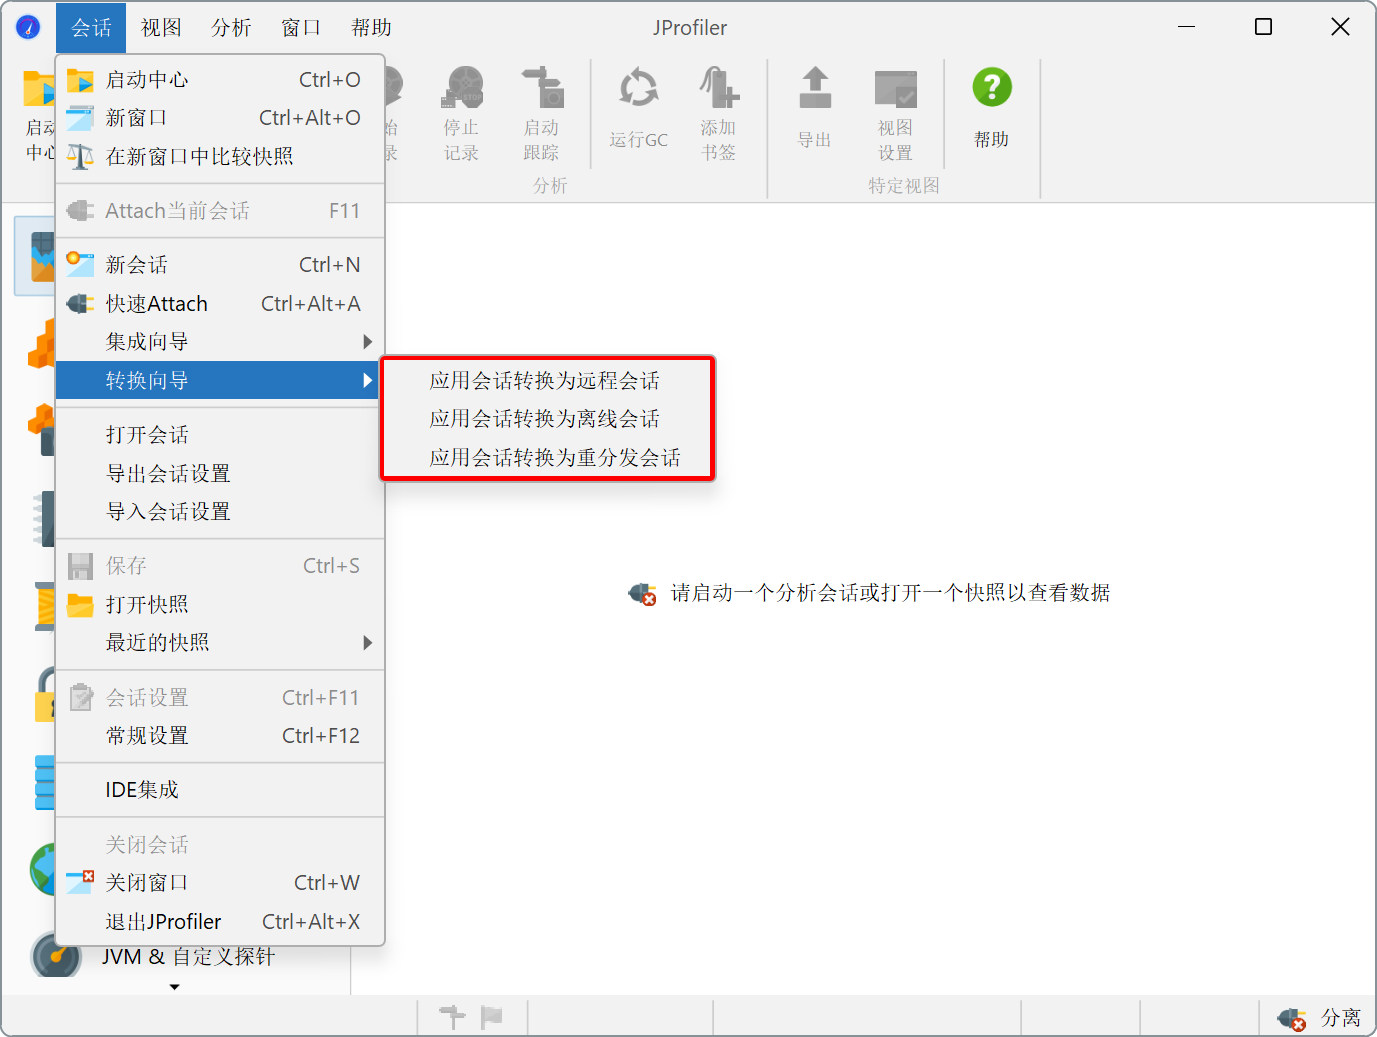Open the 启动中心 menu entry
Image resolution: width=1377 pixels, height=1037 pixels.
coord(220,80)
